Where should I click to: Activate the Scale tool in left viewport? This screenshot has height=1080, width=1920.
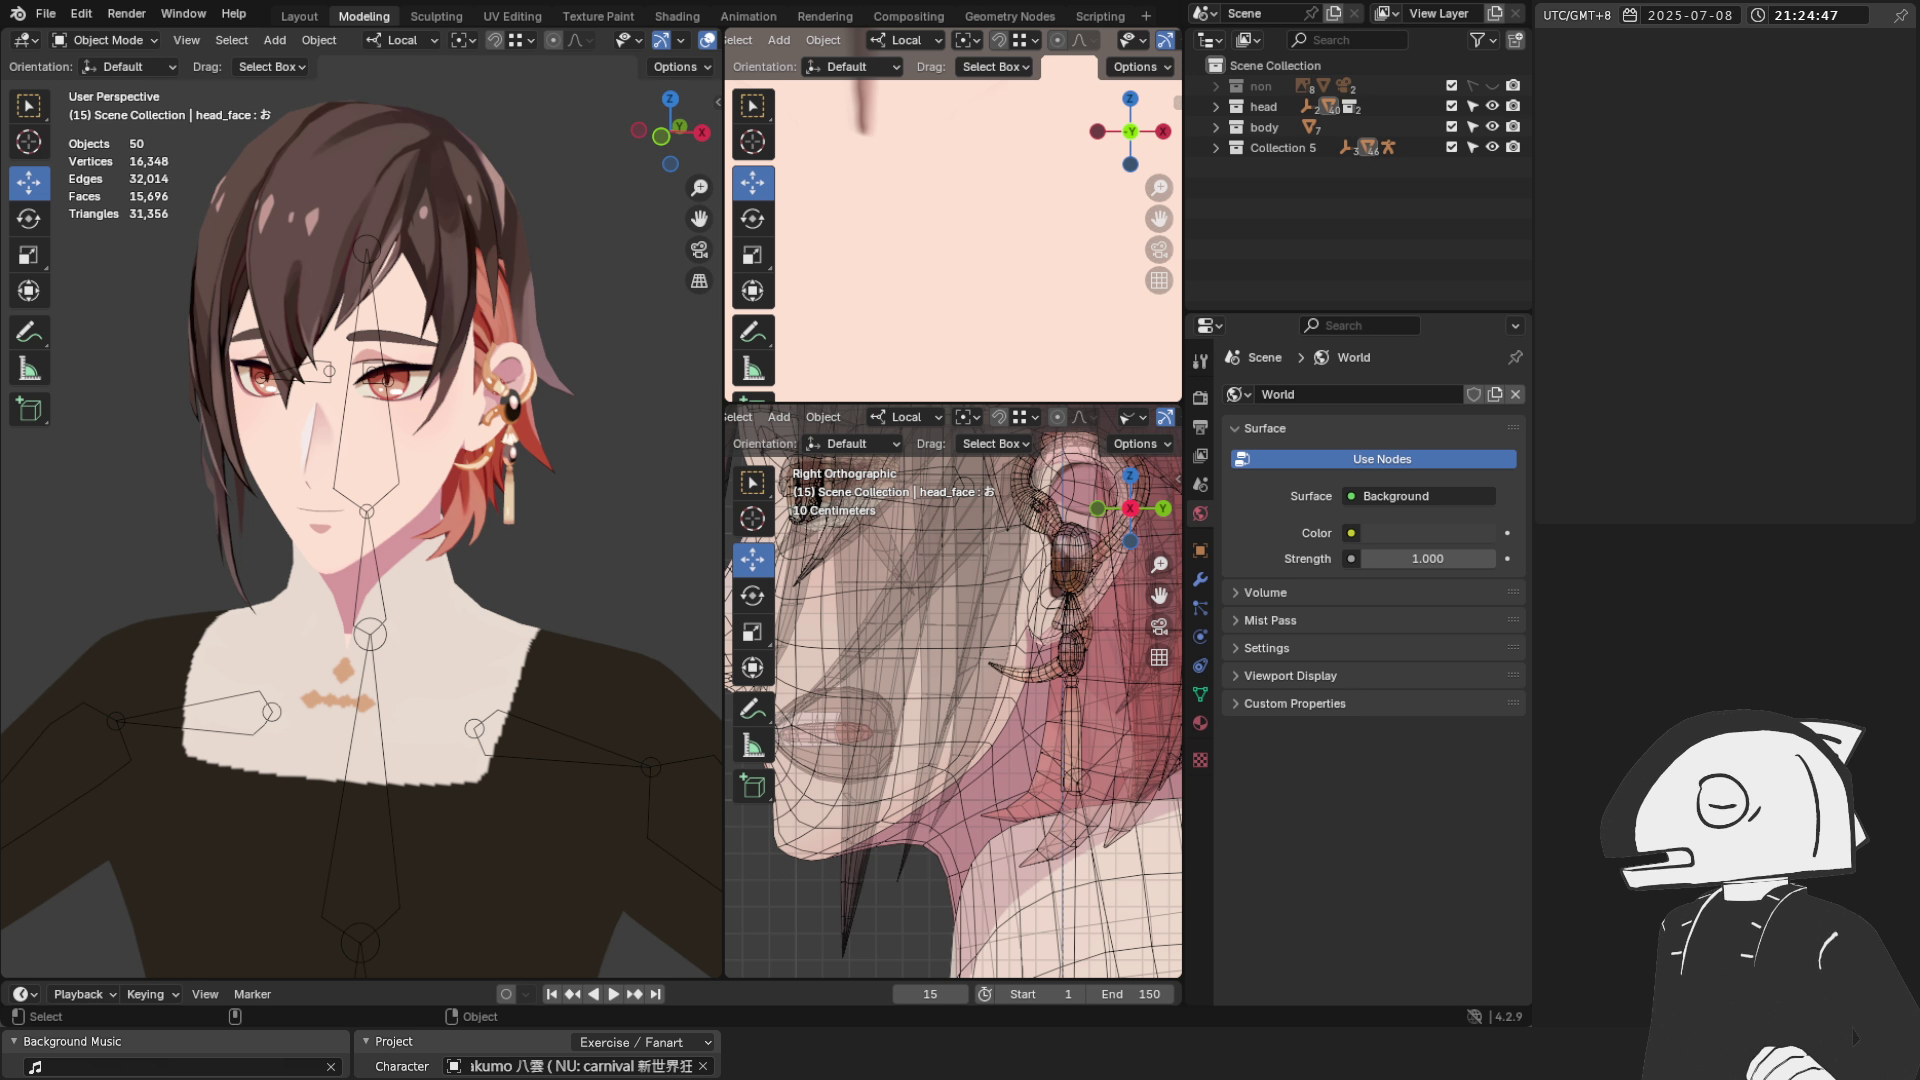(29, 255)
